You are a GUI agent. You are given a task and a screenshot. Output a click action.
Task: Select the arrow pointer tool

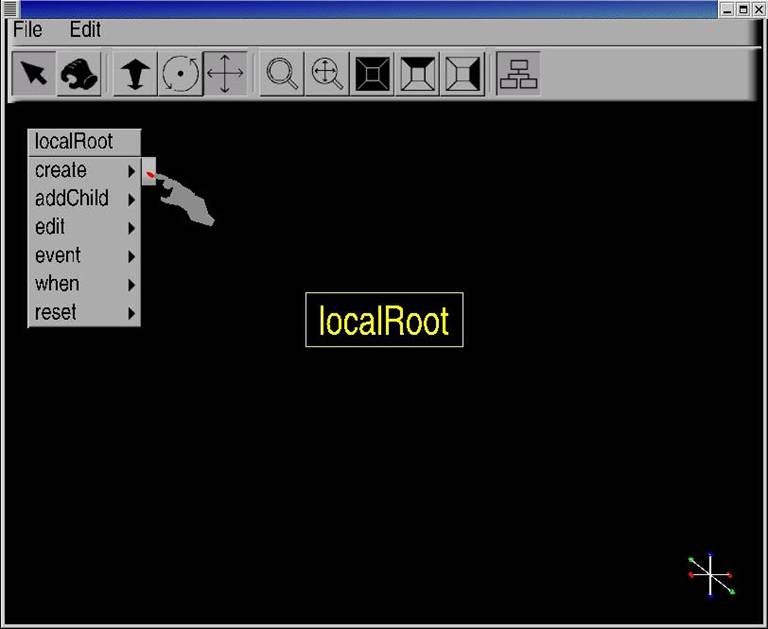click(34, 73)
